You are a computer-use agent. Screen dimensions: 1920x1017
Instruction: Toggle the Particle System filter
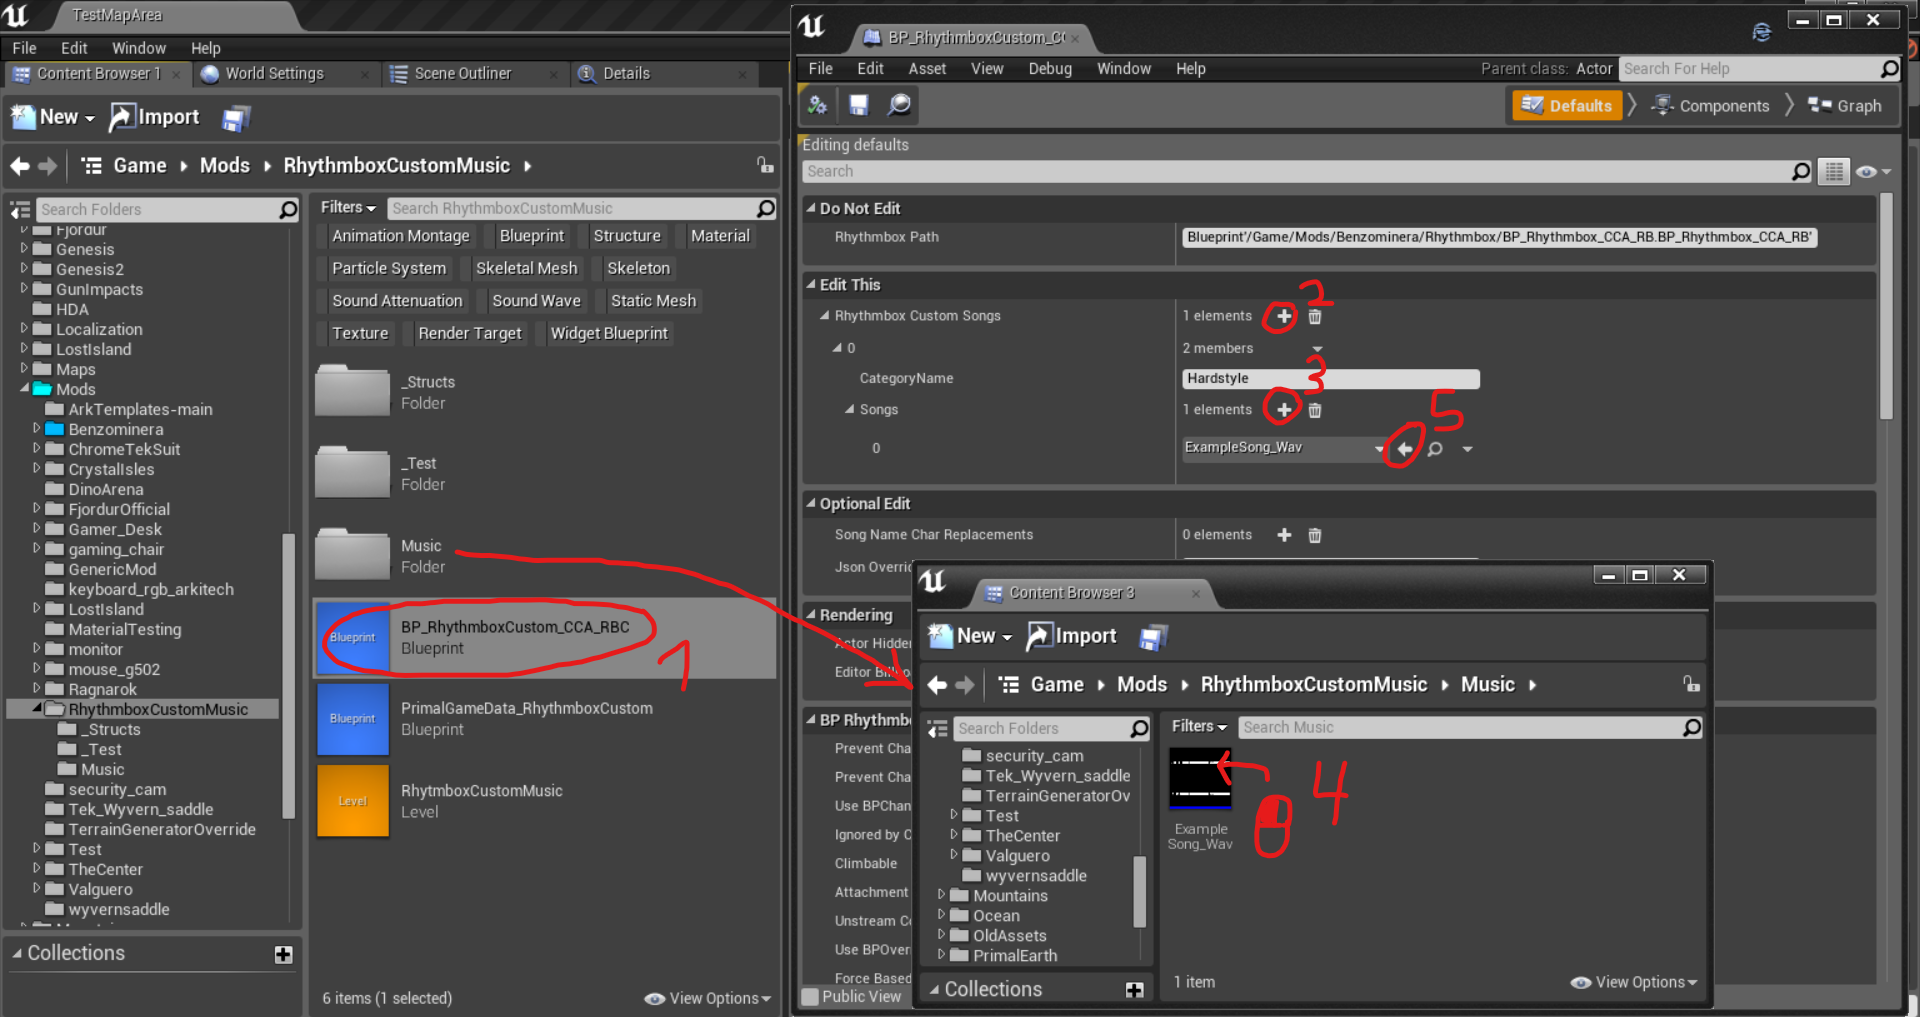click(x=389, y=268)
